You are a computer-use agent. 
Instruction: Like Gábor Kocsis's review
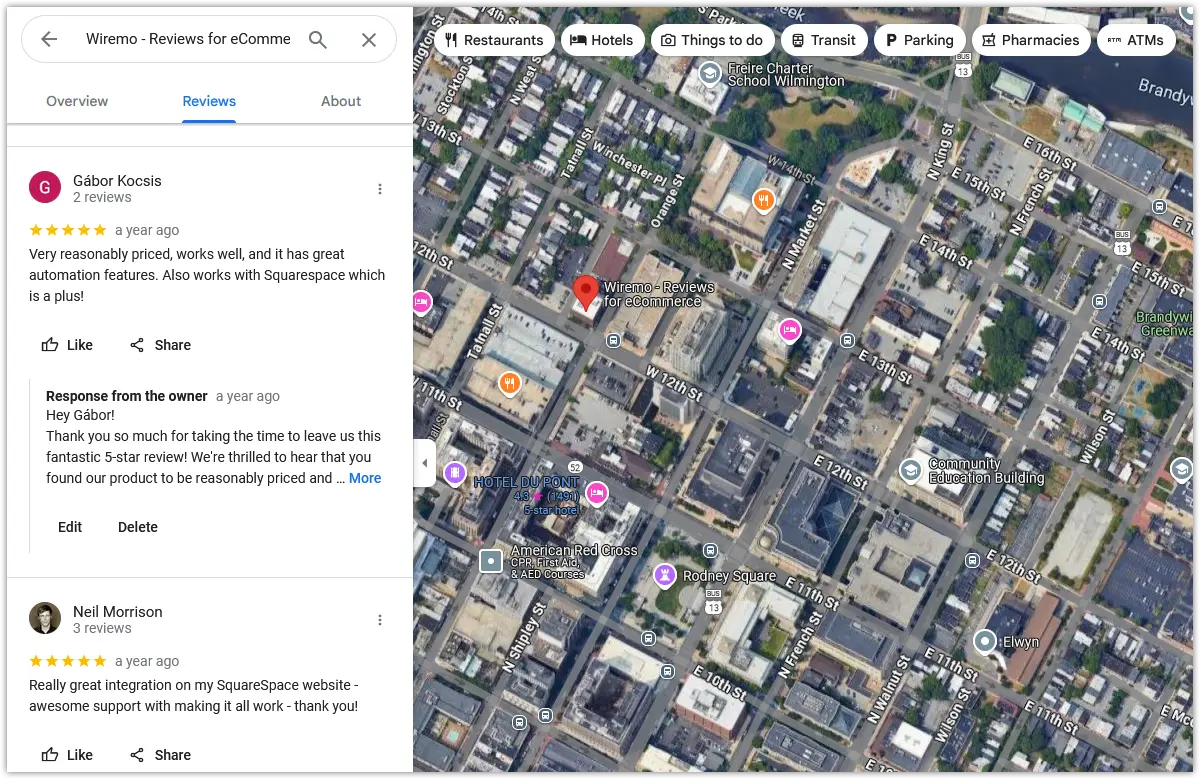click(67, 345)
